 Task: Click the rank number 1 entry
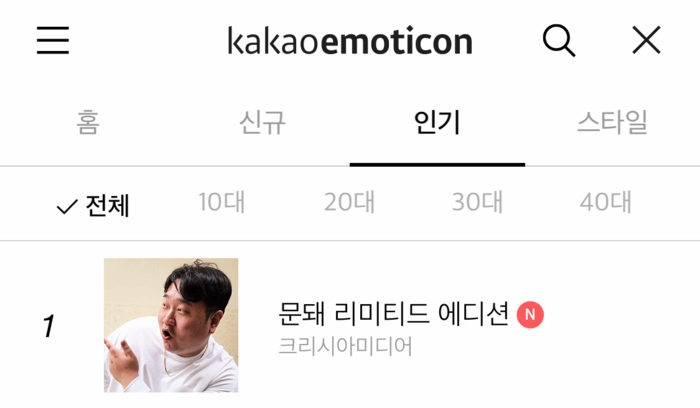click(49, 326)
